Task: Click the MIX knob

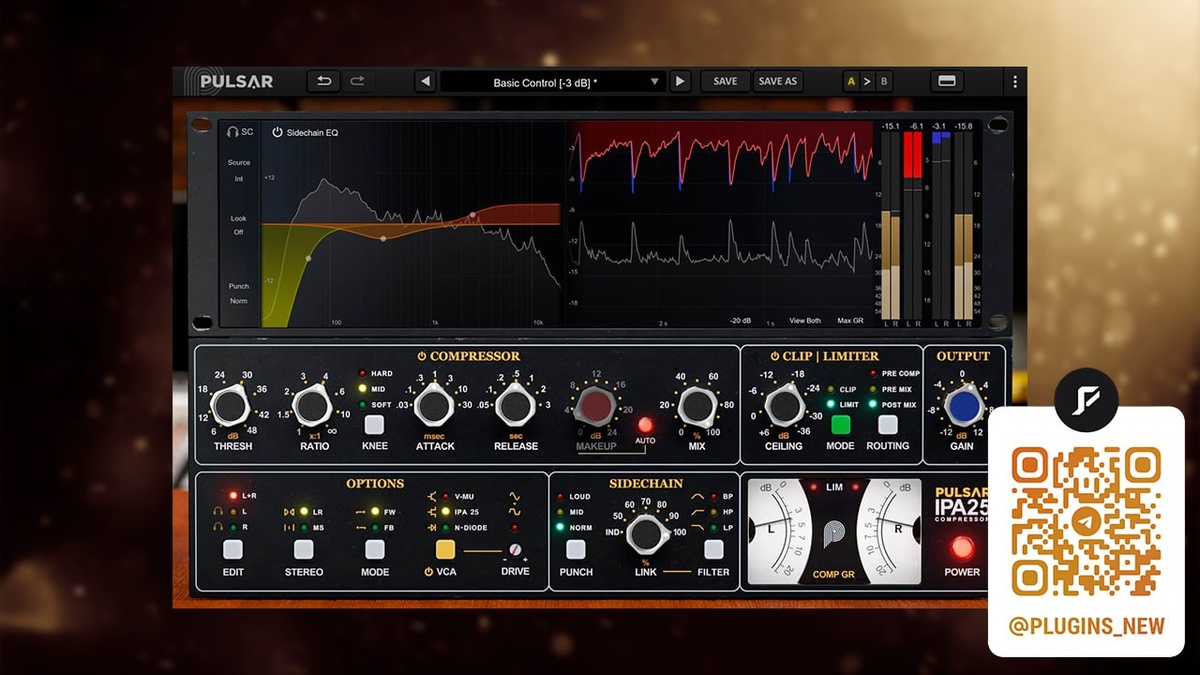Action: tap(695, 407)
